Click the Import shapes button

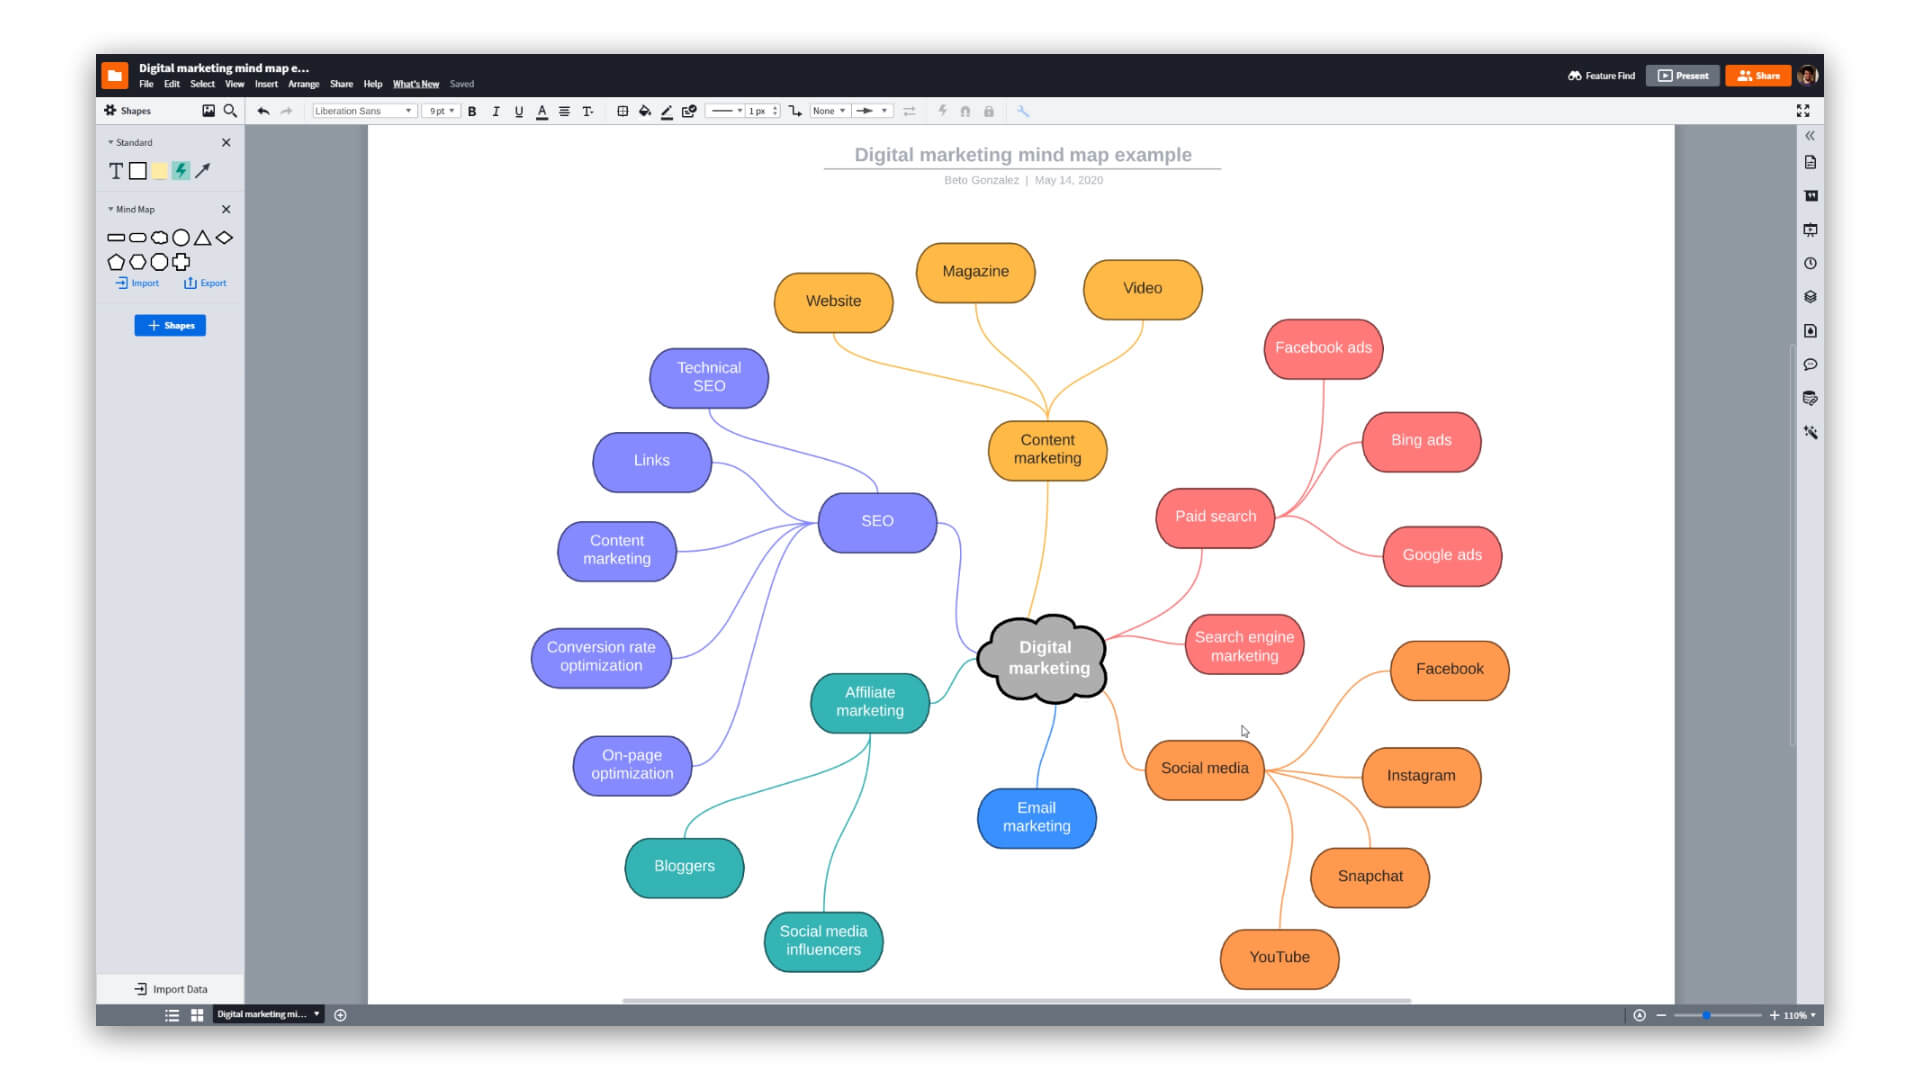coord(137,282)
